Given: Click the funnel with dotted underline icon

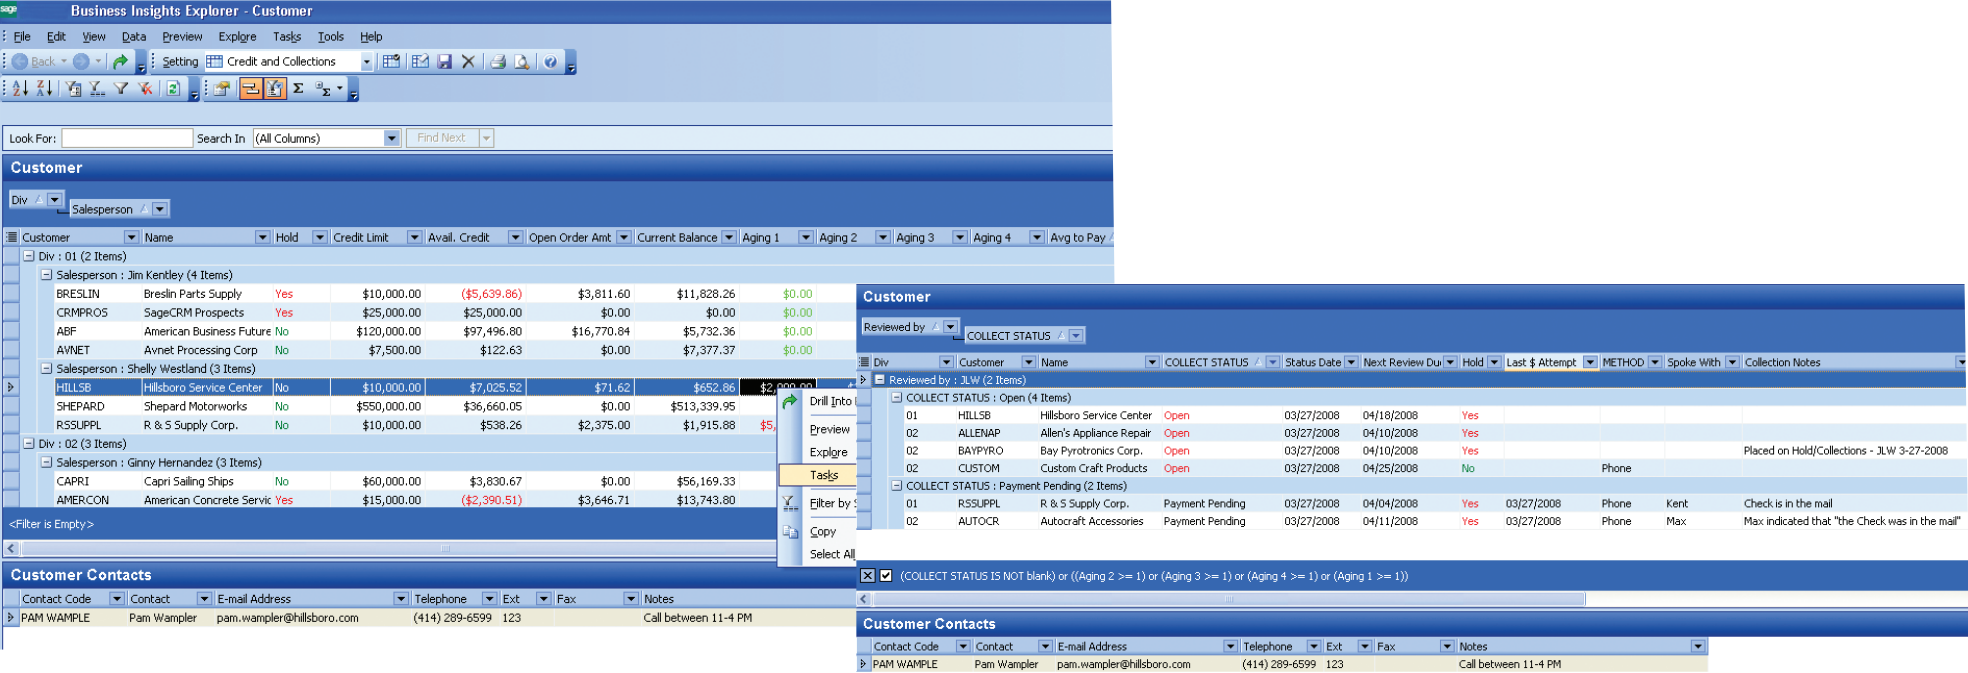Looking at the screenshot, I should [97, 89].
